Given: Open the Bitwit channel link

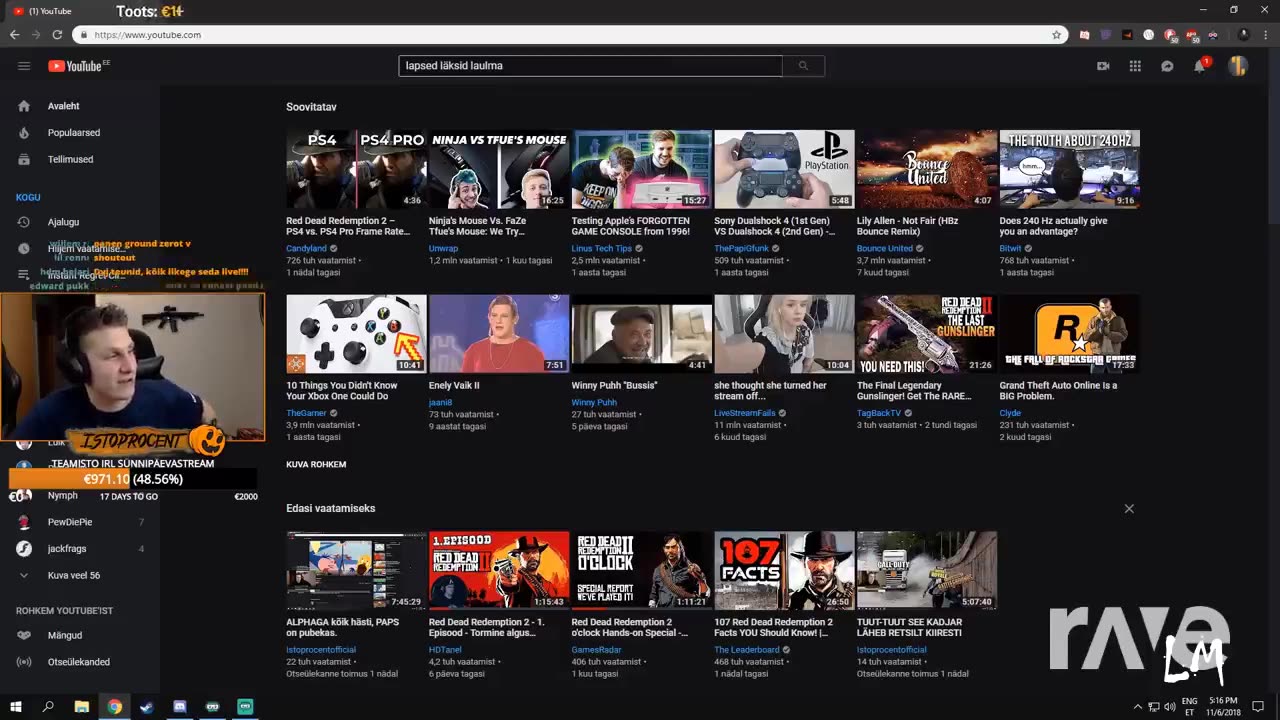Looking at the screenshot, I should pyautogui.click(x=1010, y=248).
